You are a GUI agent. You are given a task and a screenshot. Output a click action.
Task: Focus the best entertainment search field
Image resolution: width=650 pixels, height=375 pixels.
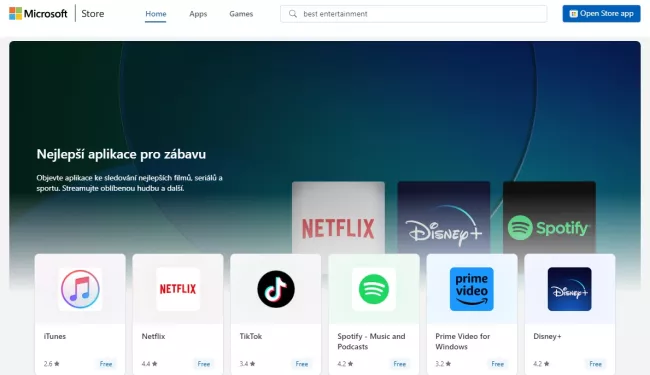pyautogui.click(x=413, y=14)
